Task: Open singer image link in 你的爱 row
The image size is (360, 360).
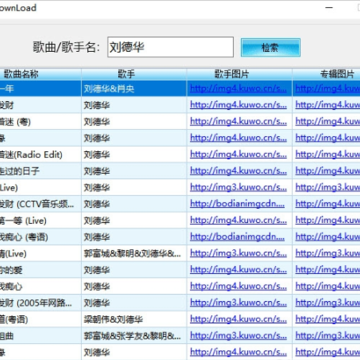Action: [238, 270]
